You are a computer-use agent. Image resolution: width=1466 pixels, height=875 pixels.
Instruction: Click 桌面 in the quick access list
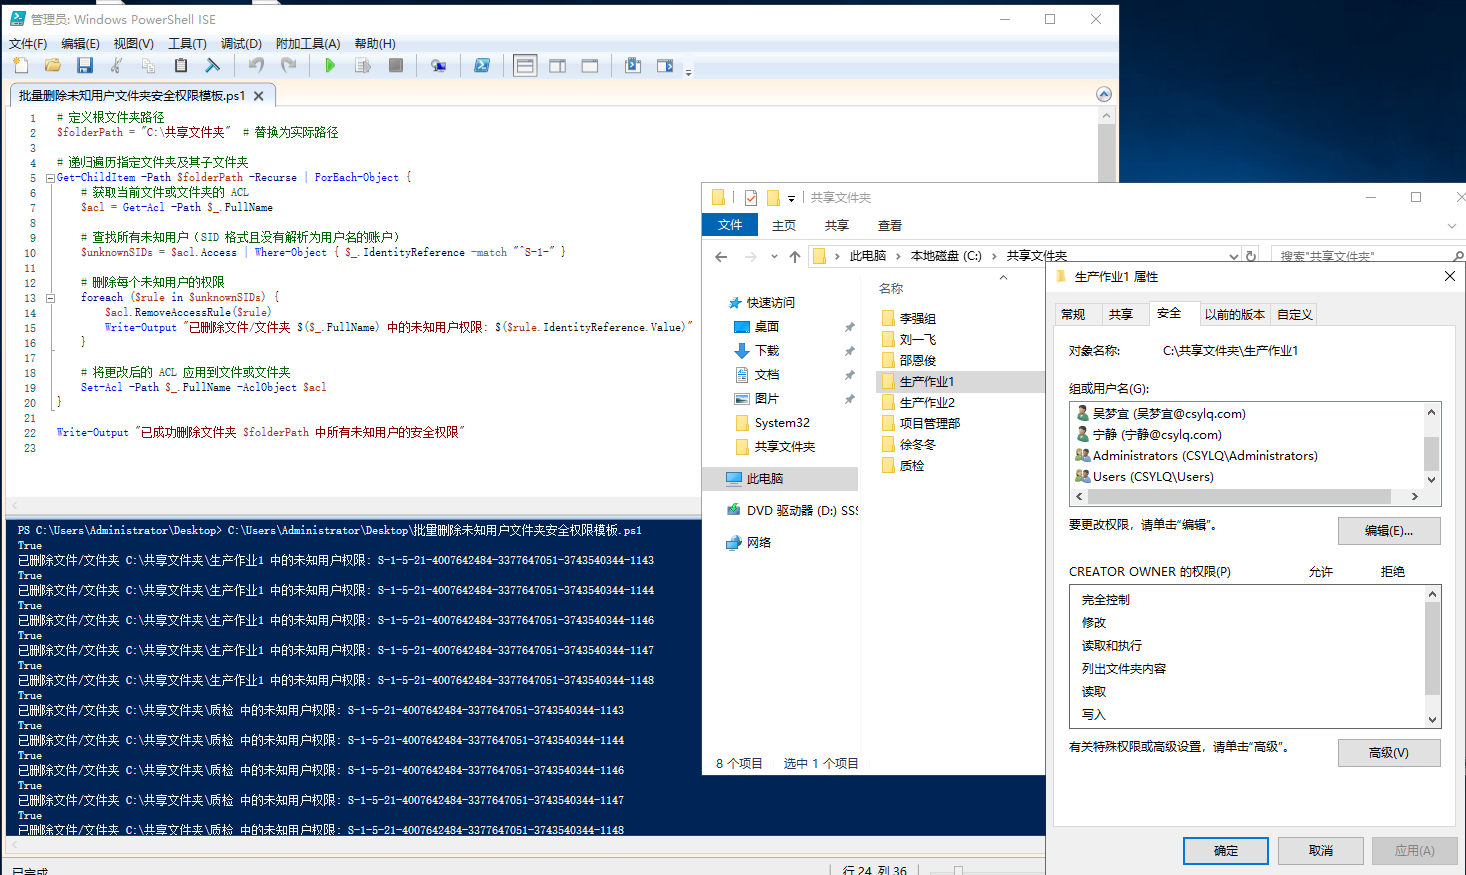[x=767, y=327]
